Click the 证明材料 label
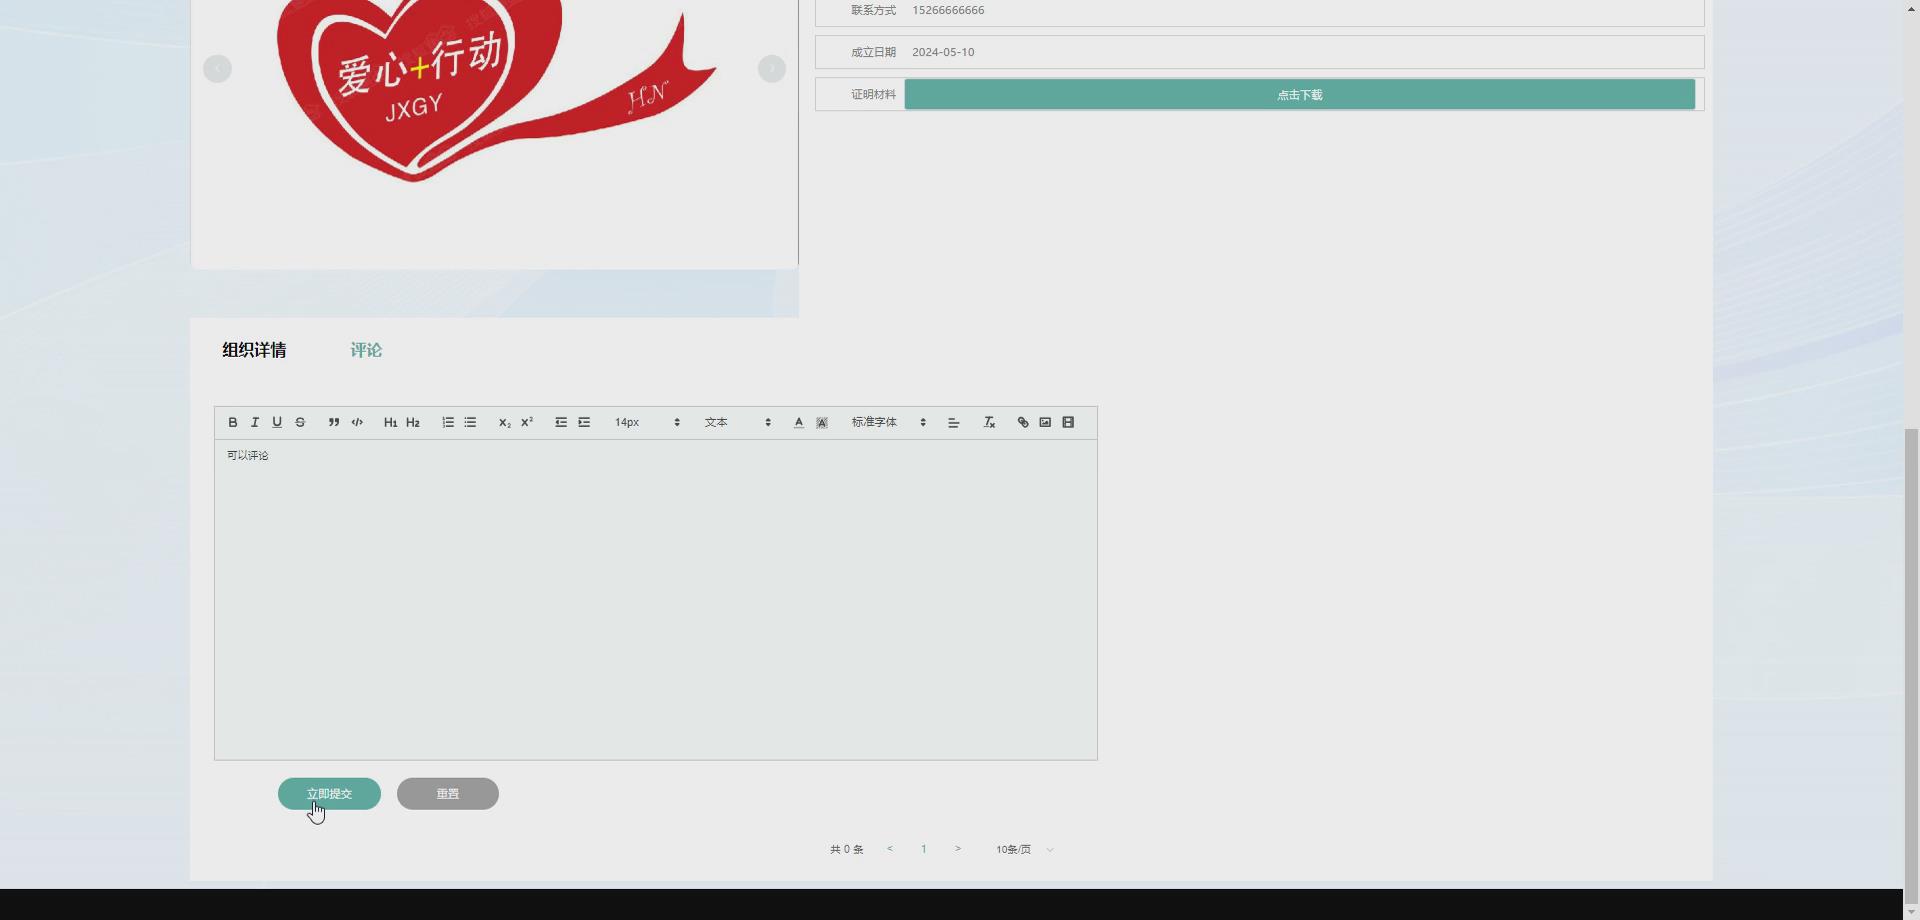 (873, 94)
